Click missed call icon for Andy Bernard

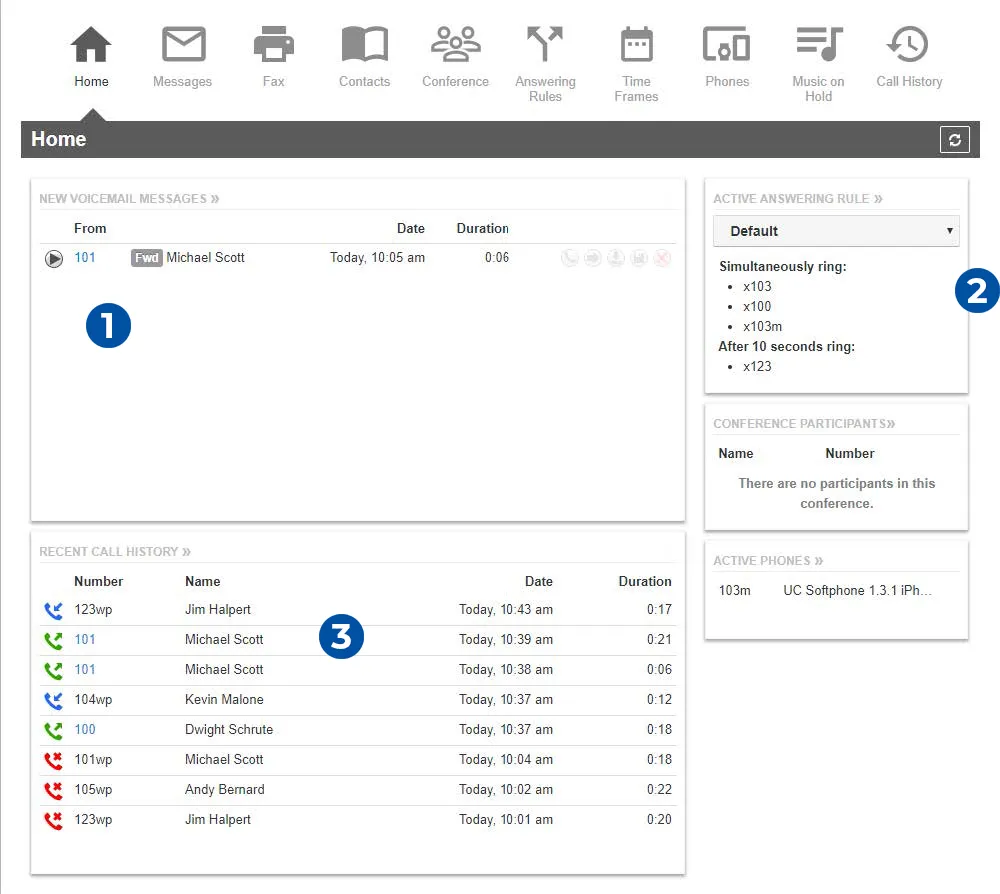[54, 790]
